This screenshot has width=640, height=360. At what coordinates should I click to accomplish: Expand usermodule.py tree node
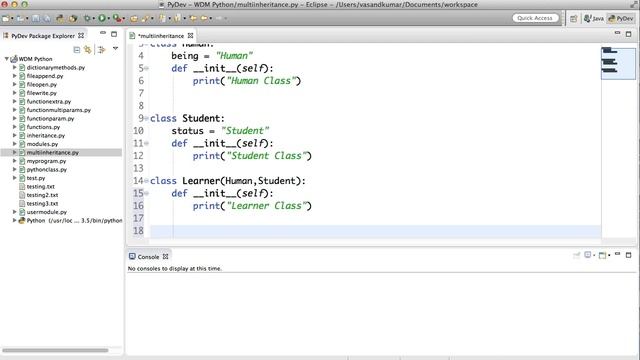(15, 212)
